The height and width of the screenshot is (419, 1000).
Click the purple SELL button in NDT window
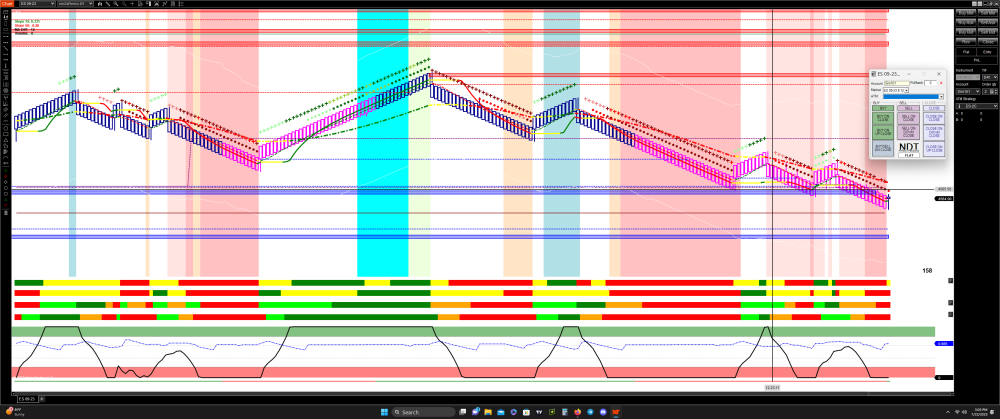[x=908, y=108]
